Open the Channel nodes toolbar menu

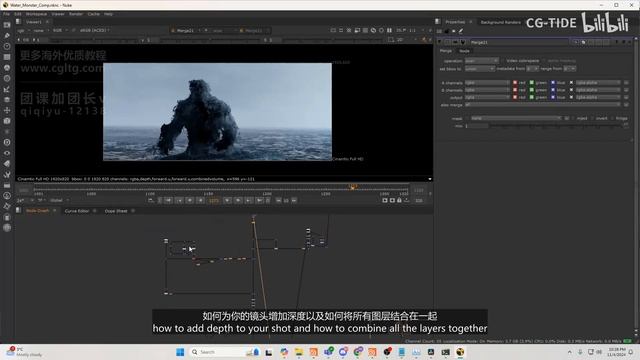[7, 57]
